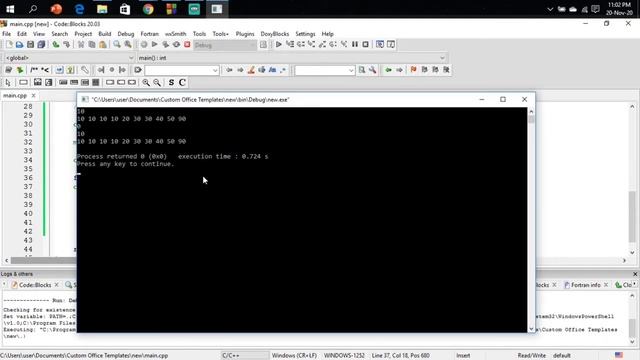Image resolution: width=640 pixels, height=360 pixels.
Task: Close the main.cpp tab
Action: 33,96
